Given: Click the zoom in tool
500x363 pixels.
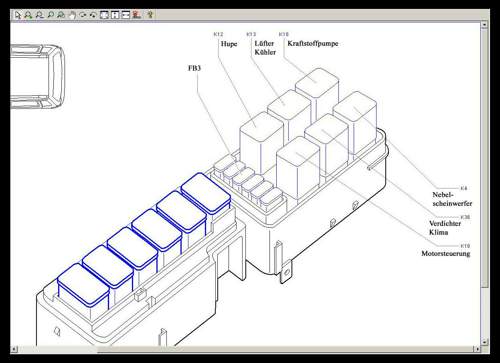Looking at the screenshot, I should (x=28, y=15).
